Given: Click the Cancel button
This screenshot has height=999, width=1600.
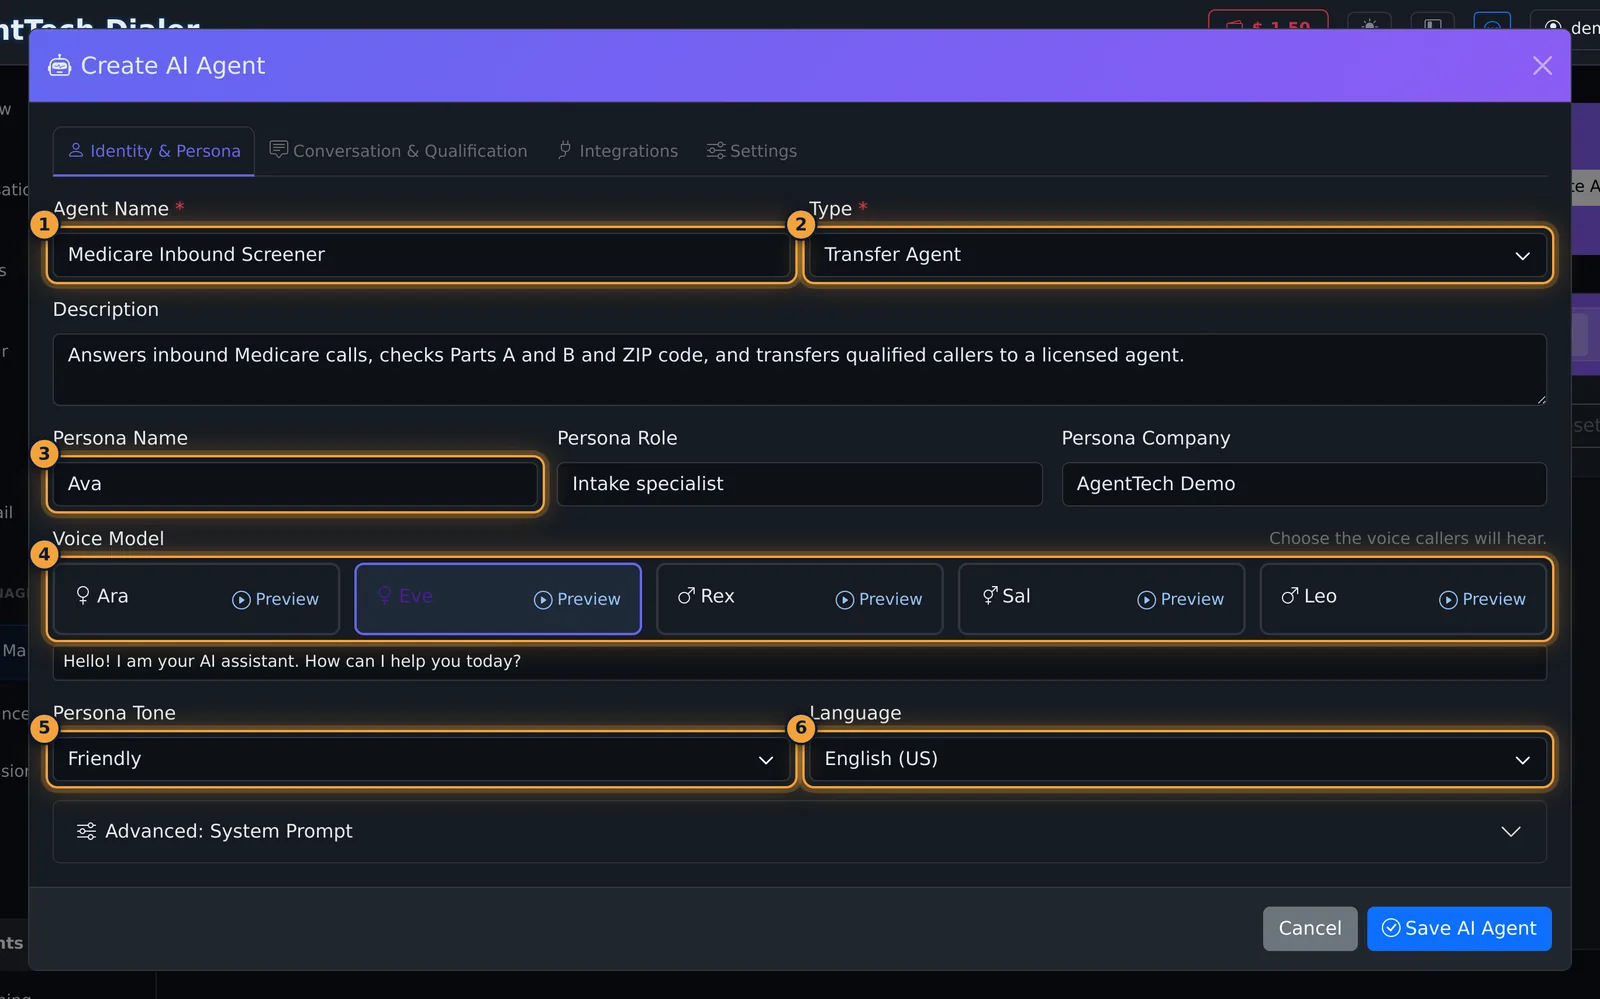Looking at the screenshot, I should (1310, 929).
